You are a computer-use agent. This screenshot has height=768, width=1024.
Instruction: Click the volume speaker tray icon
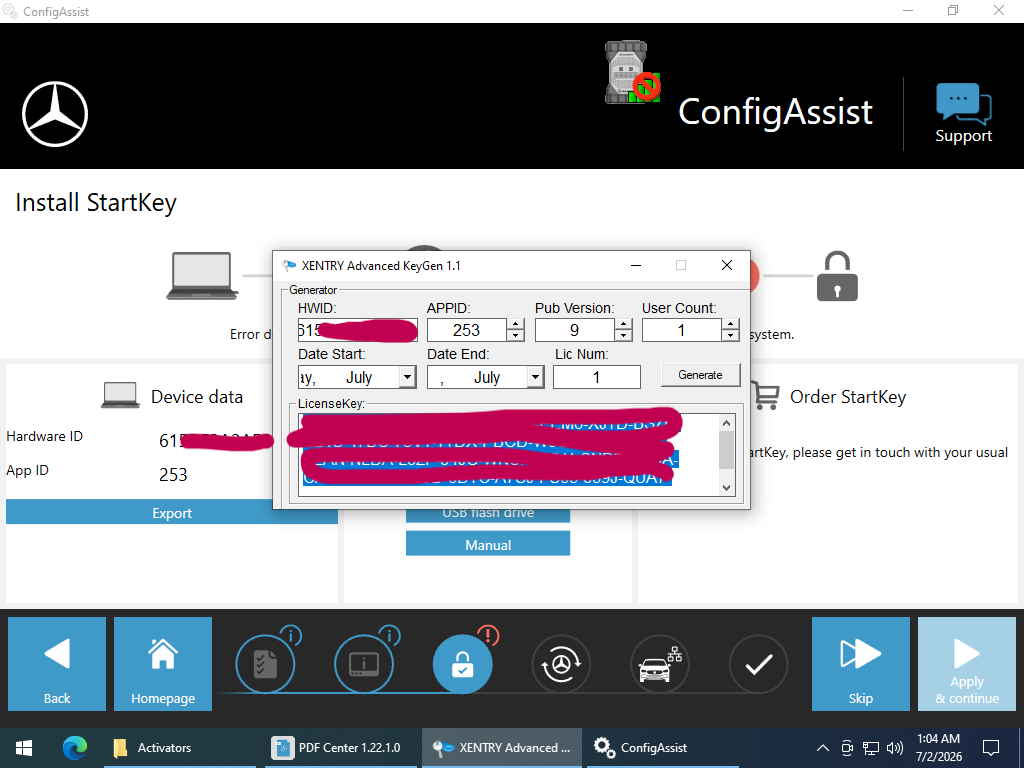(x=895, y=748)
